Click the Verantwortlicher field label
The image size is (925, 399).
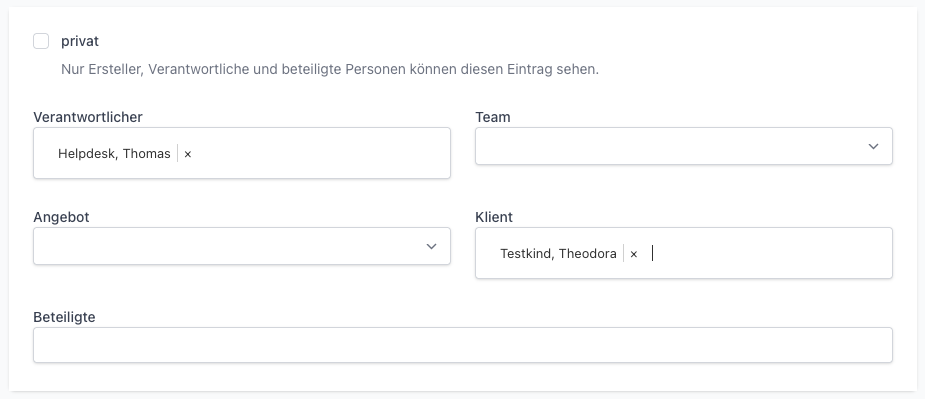coord(88,117)
